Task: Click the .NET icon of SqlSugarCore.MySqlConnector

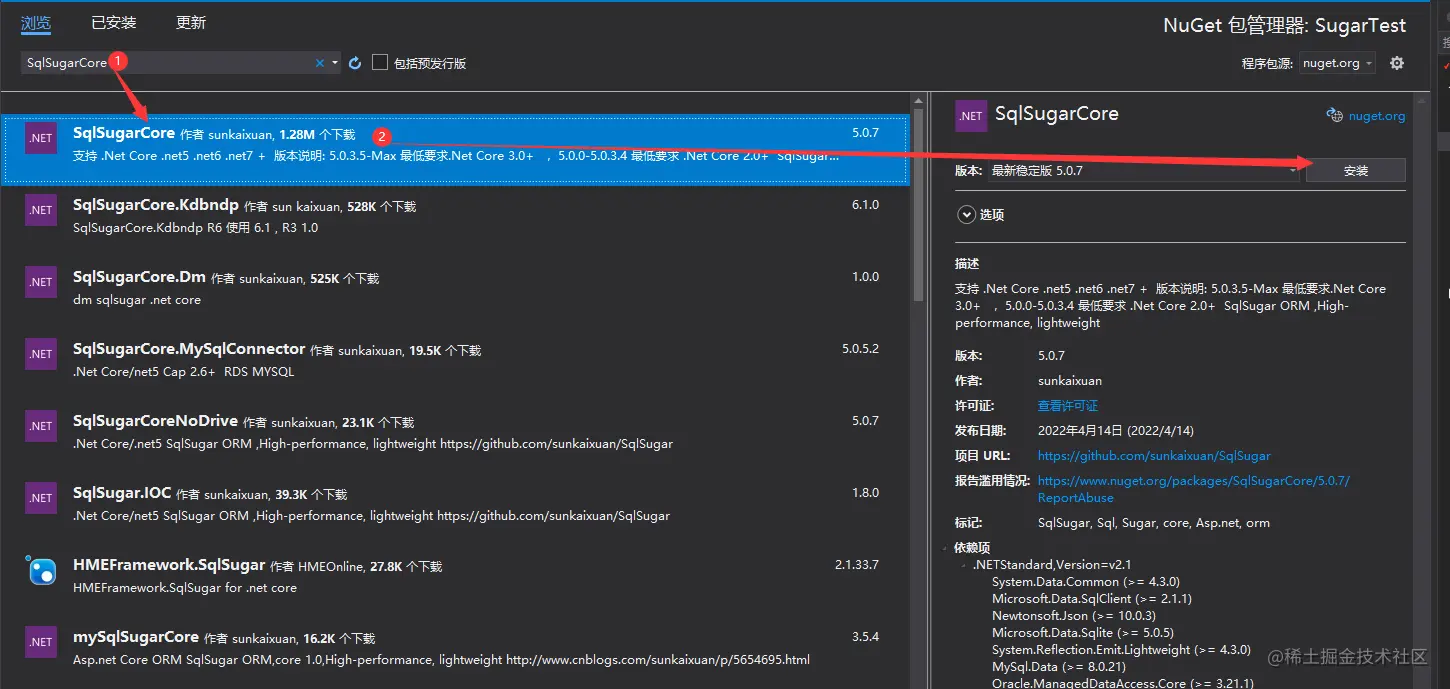Action: (x=41, y=354)
